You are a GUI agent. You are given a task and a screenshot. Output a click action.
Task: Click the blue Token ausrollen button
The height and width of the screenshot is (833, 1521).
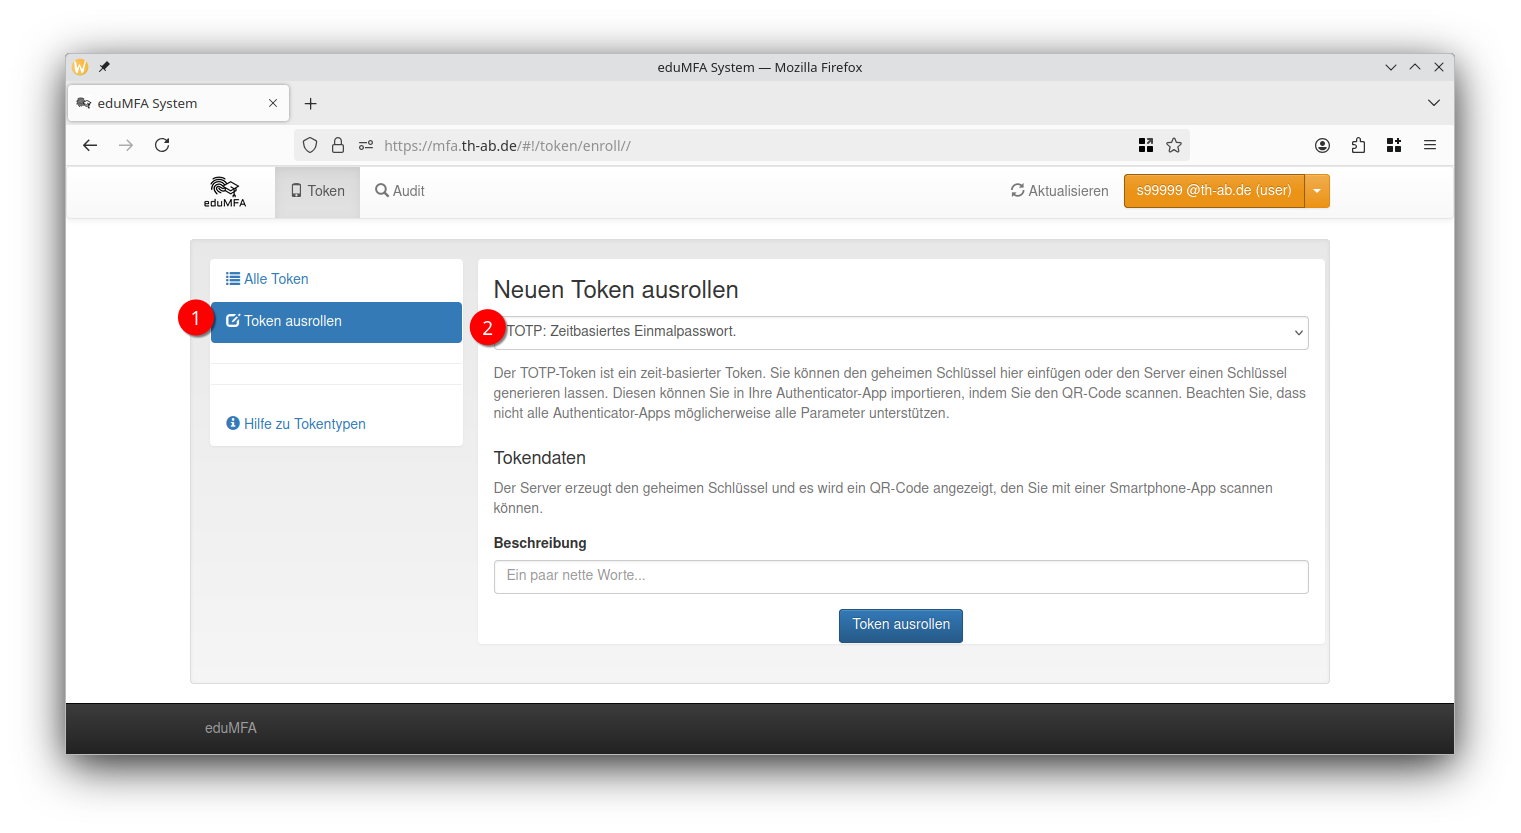tap(901, 625)
